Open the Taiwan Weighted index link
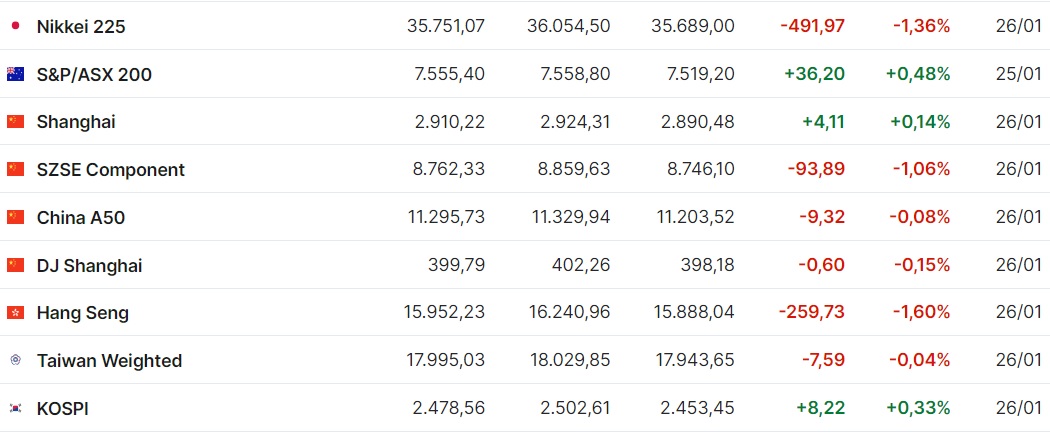Viewport: 1050px width, 434px height. pos(109,361)
